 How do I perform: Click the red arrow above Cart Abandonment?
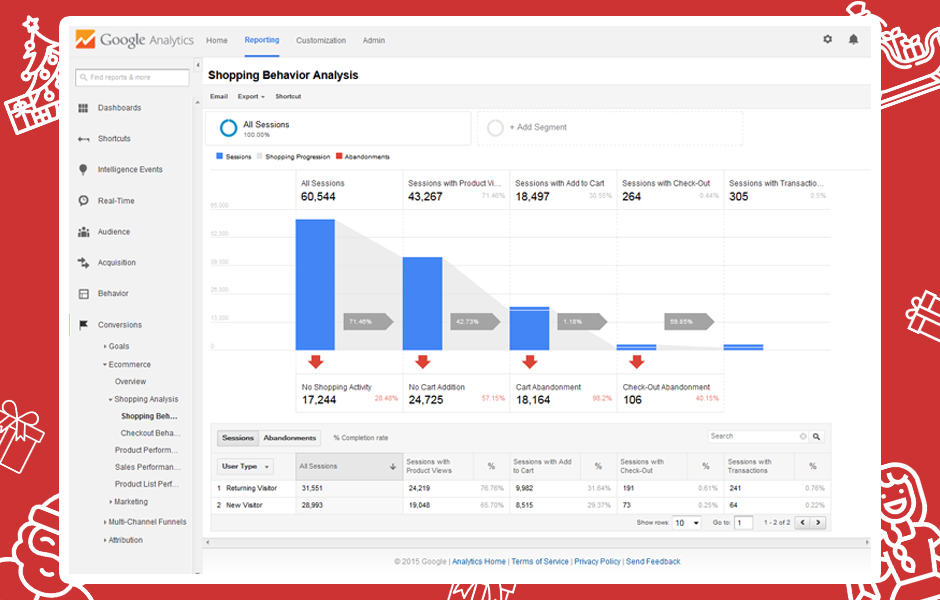pyautogui.click(x=529, y=361)
